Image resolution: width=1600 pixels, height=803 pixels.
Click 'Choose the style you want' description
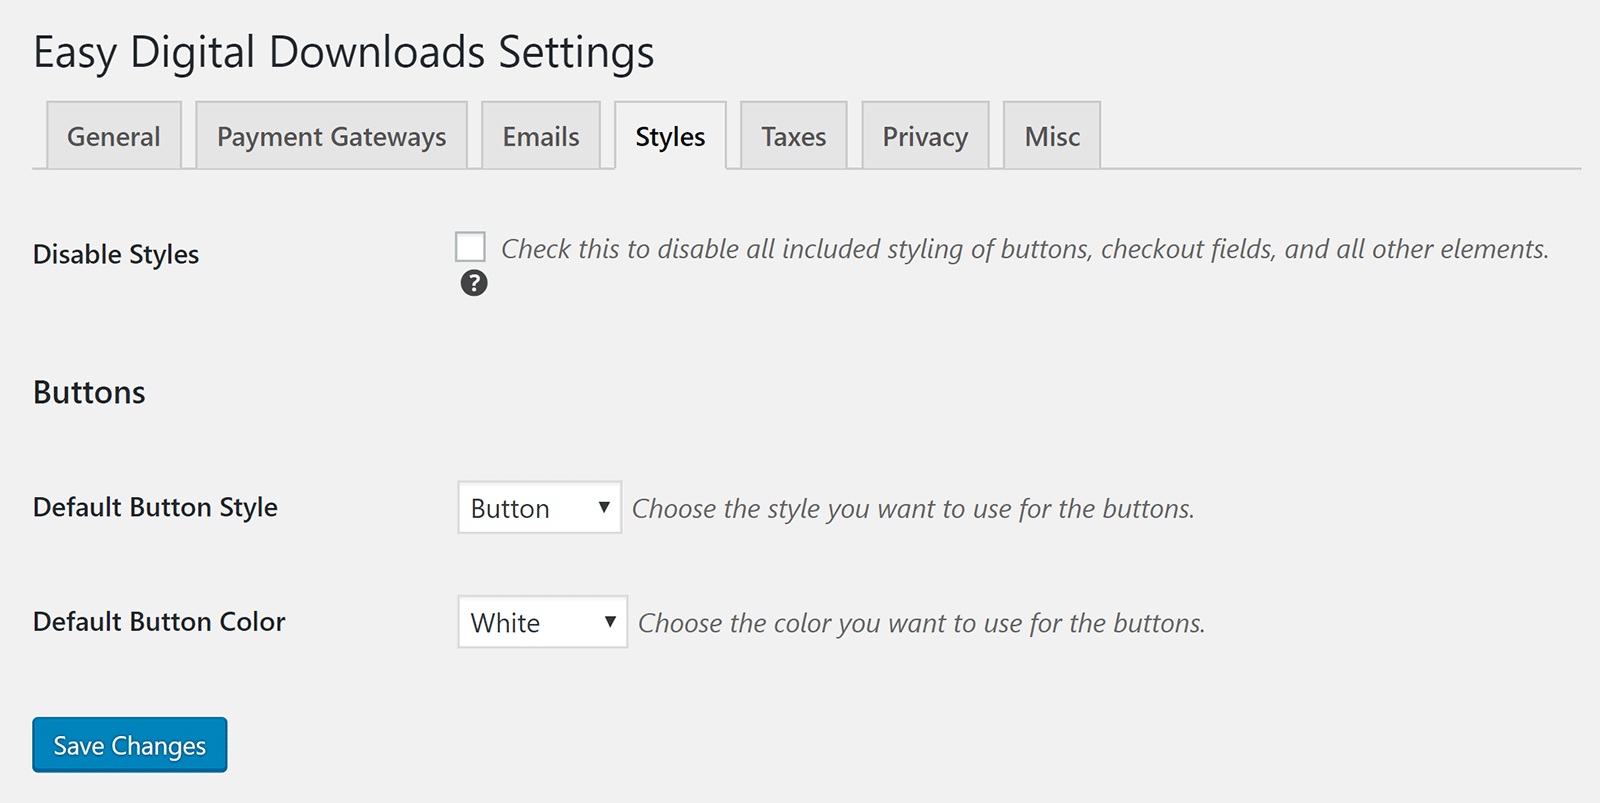click(x=913, y=509)
